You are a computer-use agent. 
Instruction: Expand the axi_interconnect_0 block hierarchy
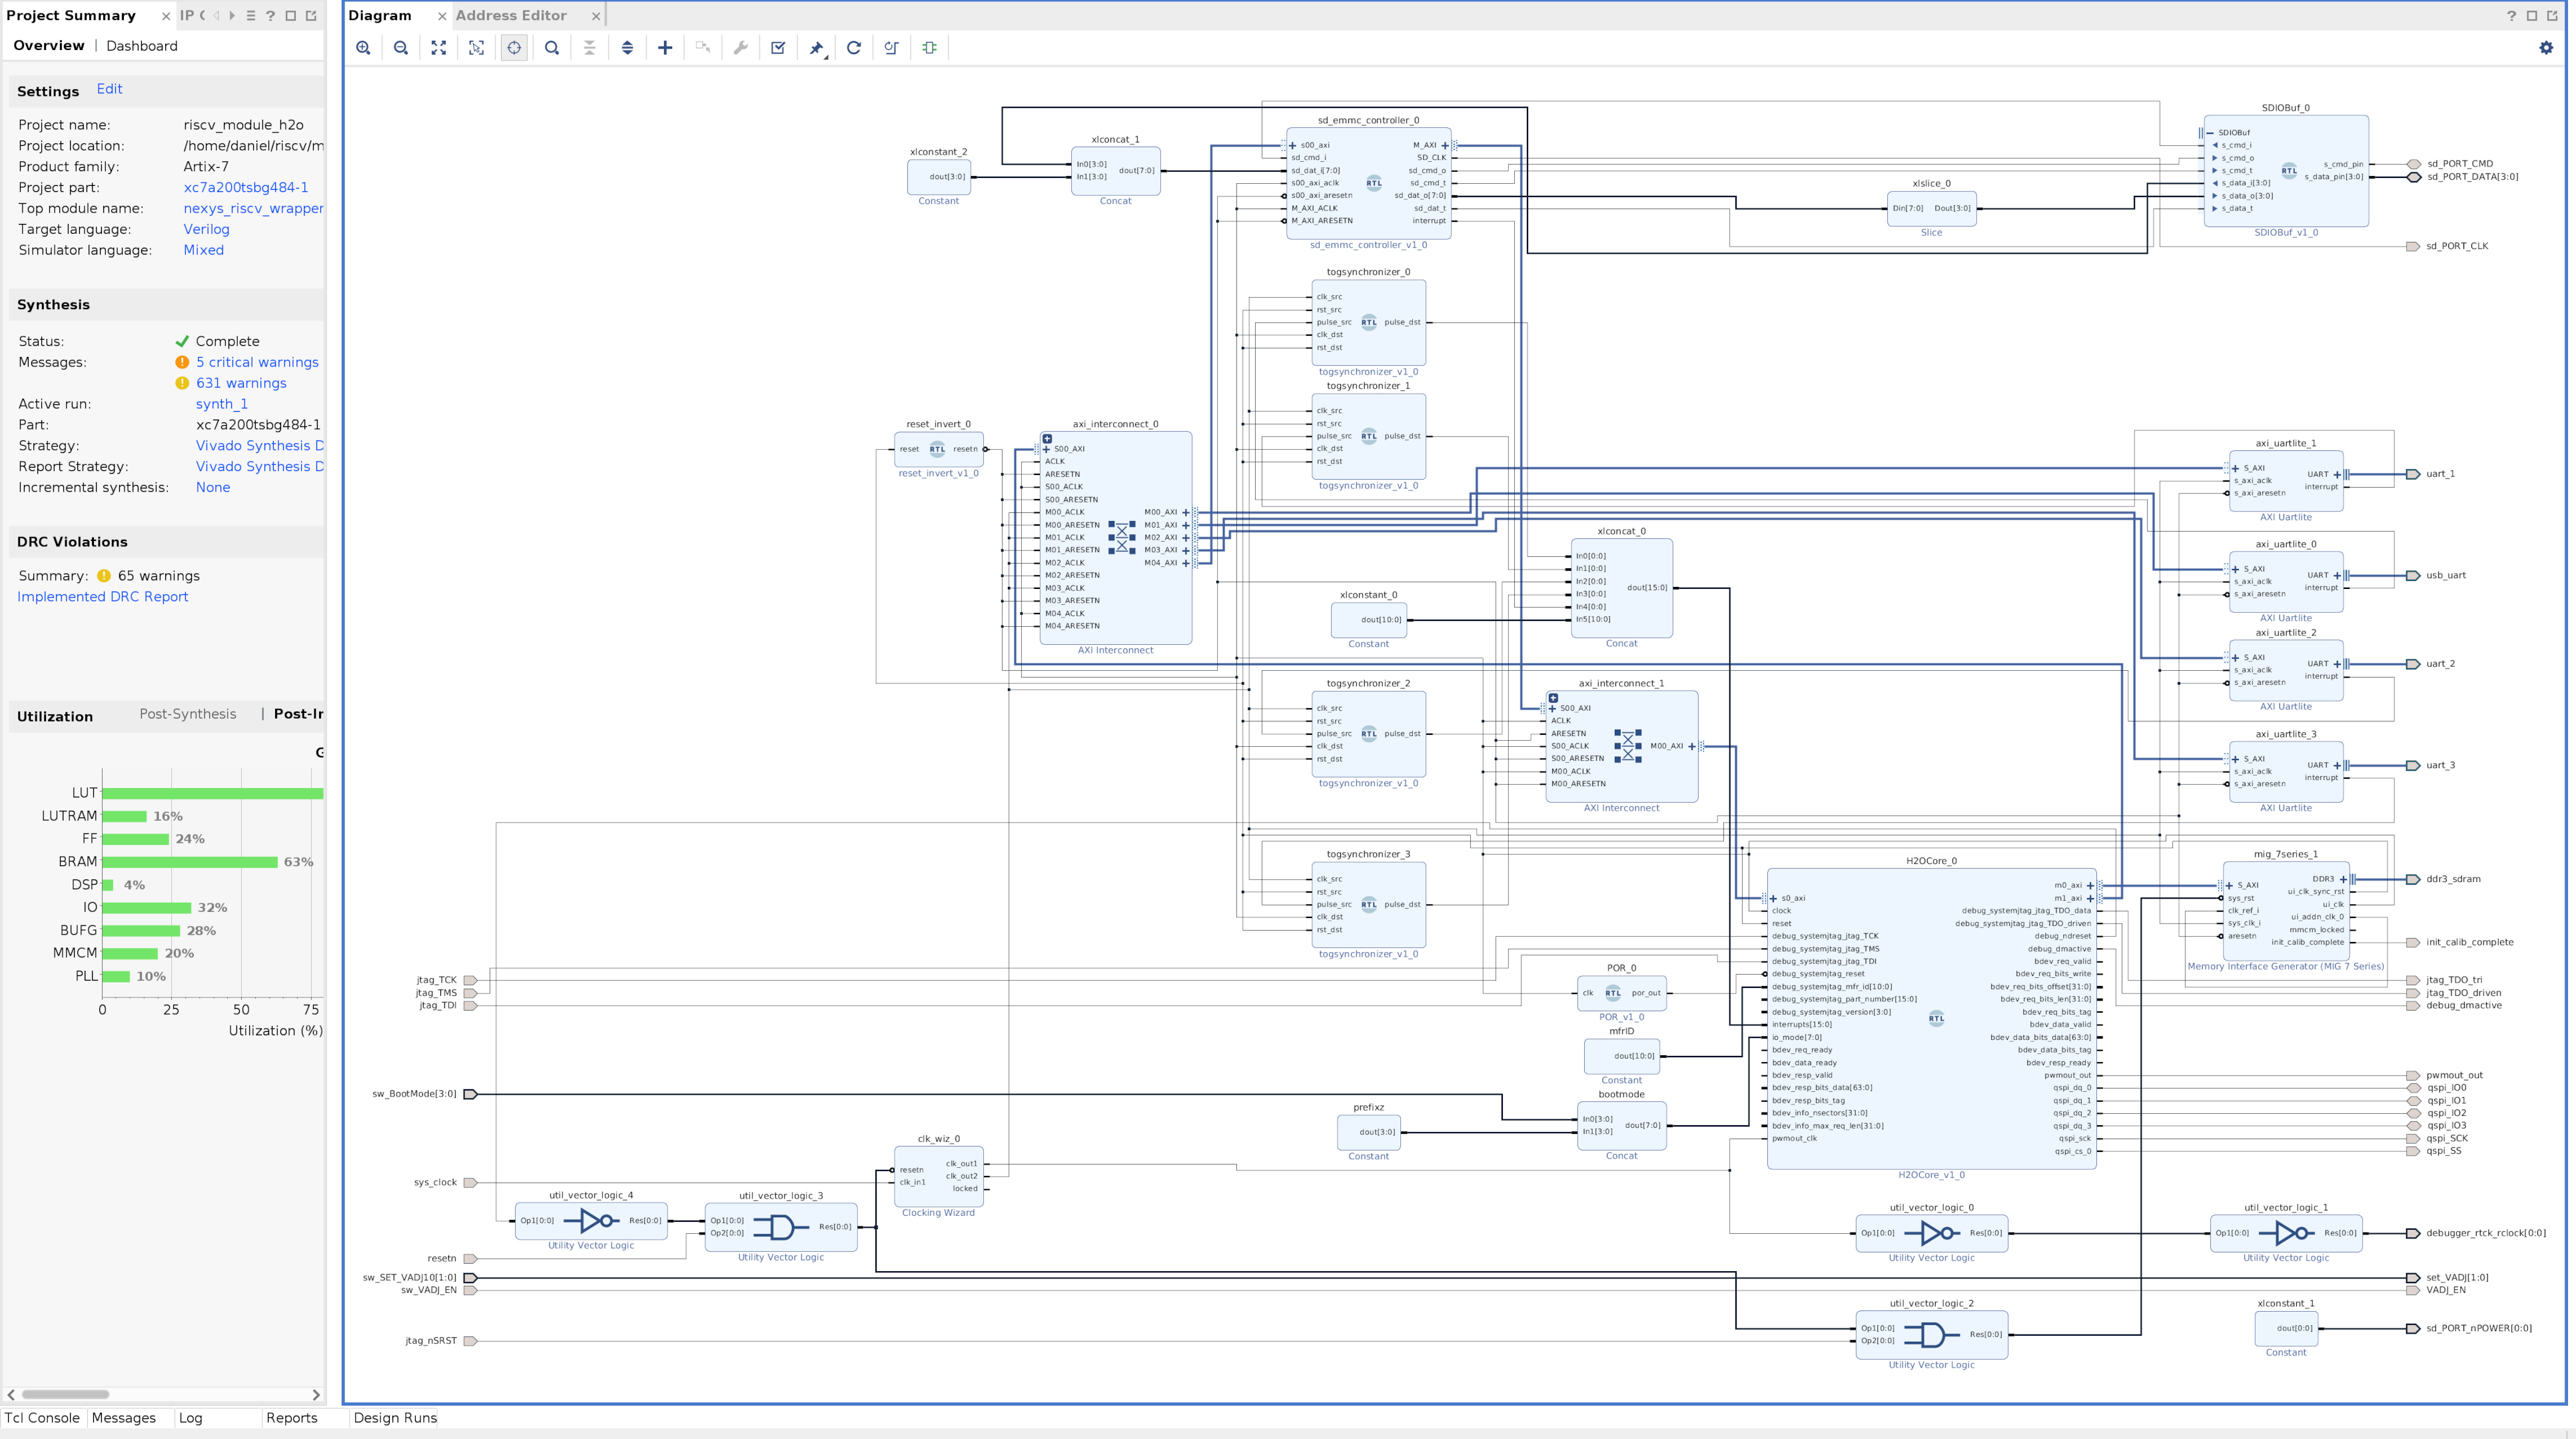[x=1047, y=439]
